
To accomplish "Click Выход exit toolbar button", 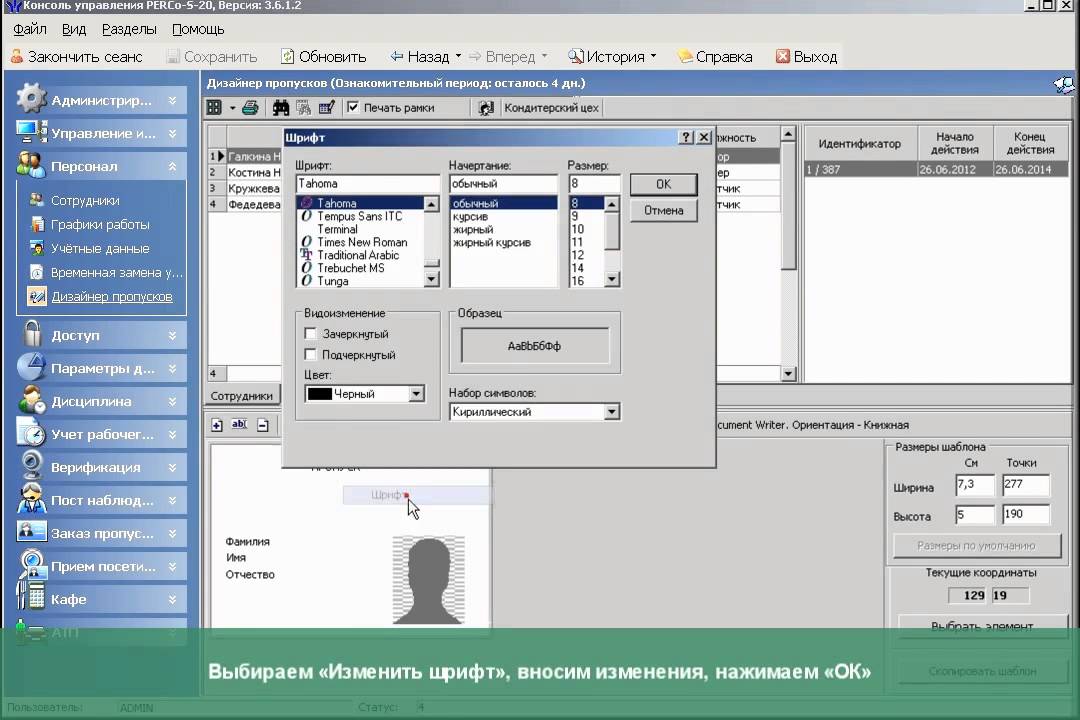I will click(x=807, y=56).
